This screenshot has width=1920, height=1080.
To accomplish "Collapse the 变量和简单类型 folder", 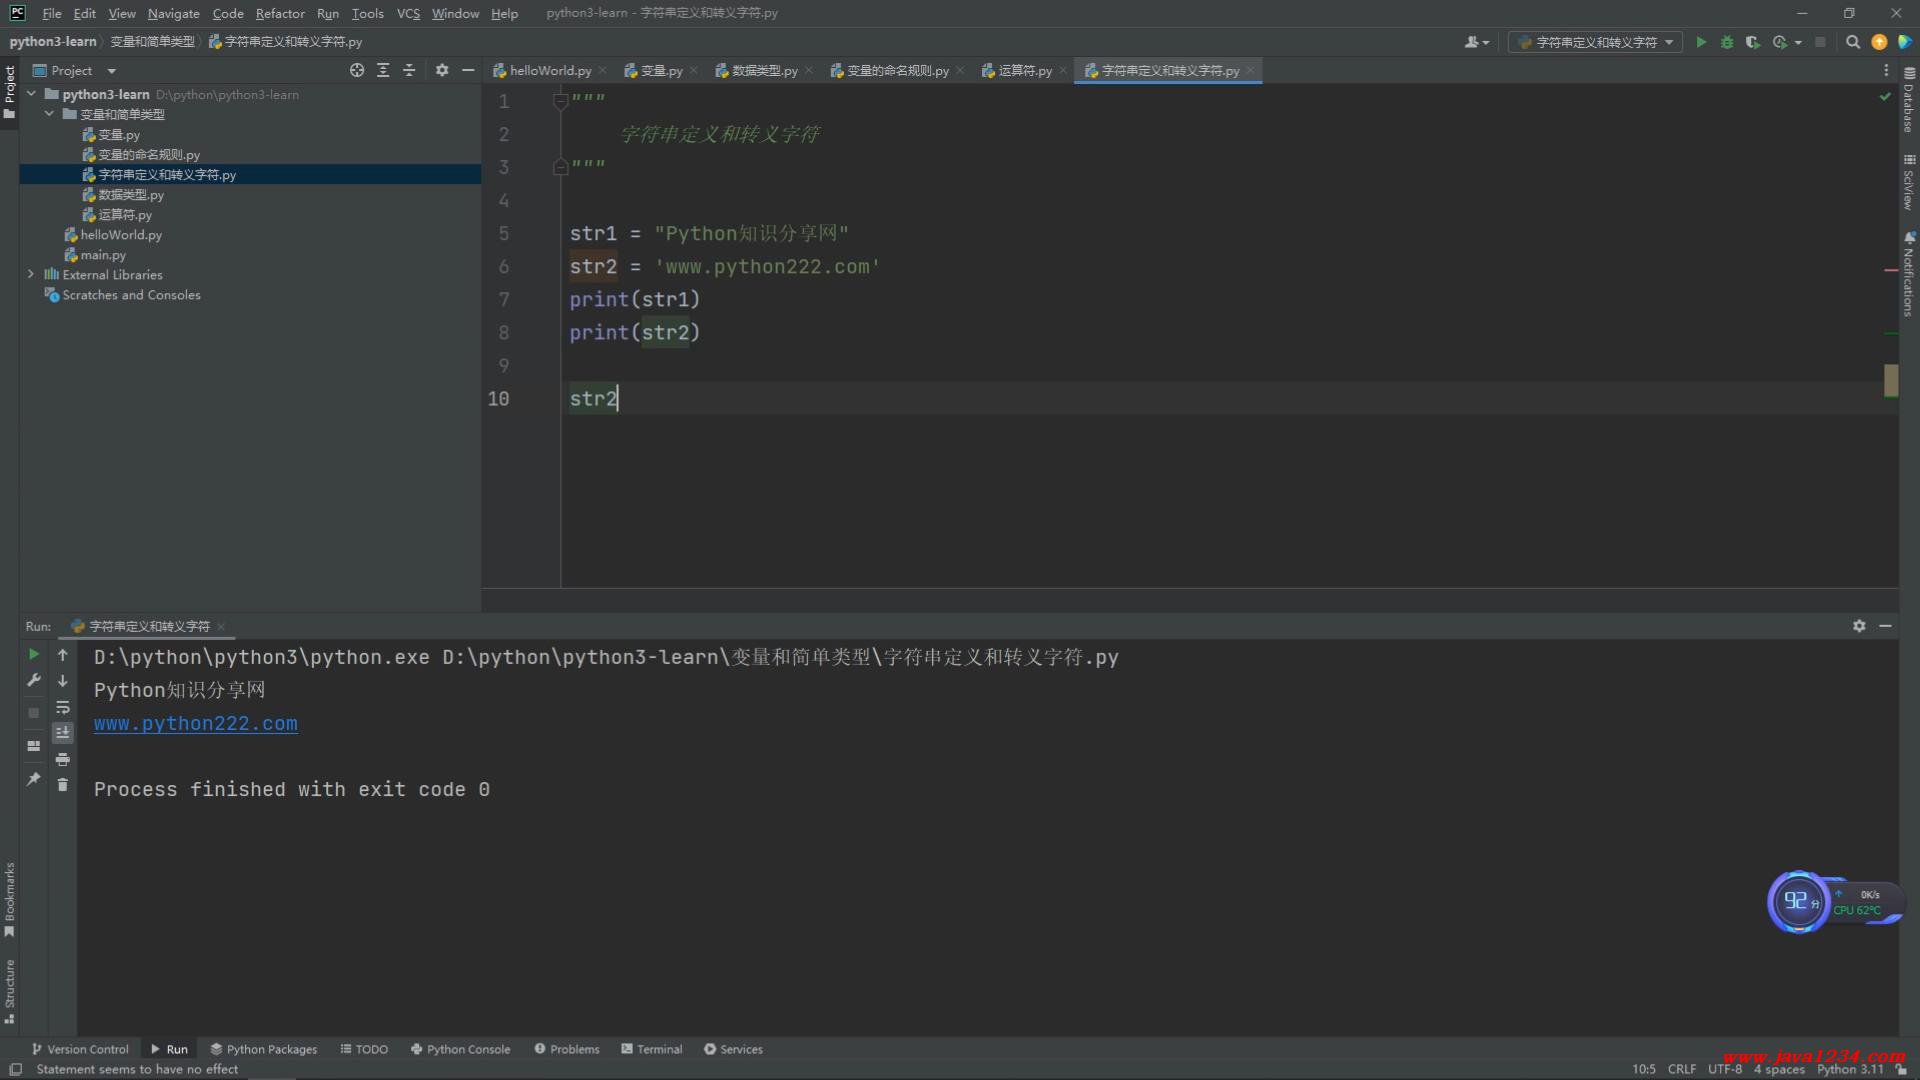I will 49,114.
